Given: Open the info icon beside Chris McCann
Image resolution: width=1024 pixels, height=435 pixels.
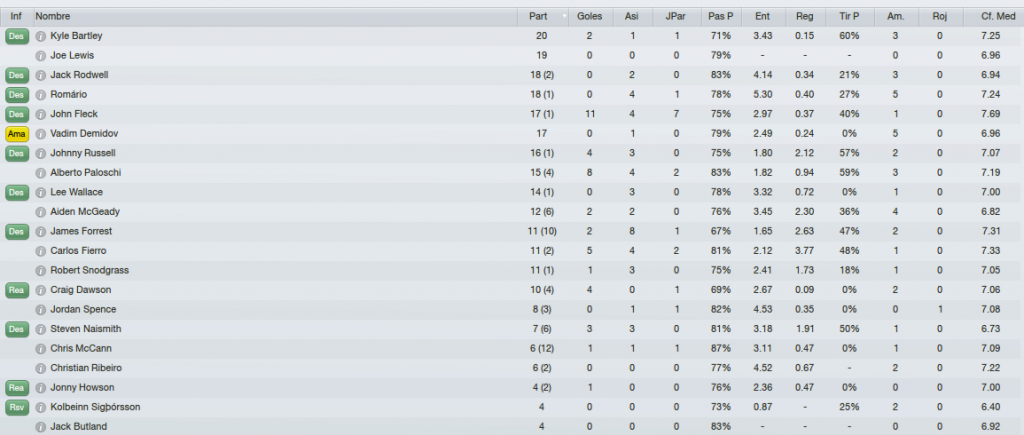Looking at the screenshot, I should [x=40, y=349].
